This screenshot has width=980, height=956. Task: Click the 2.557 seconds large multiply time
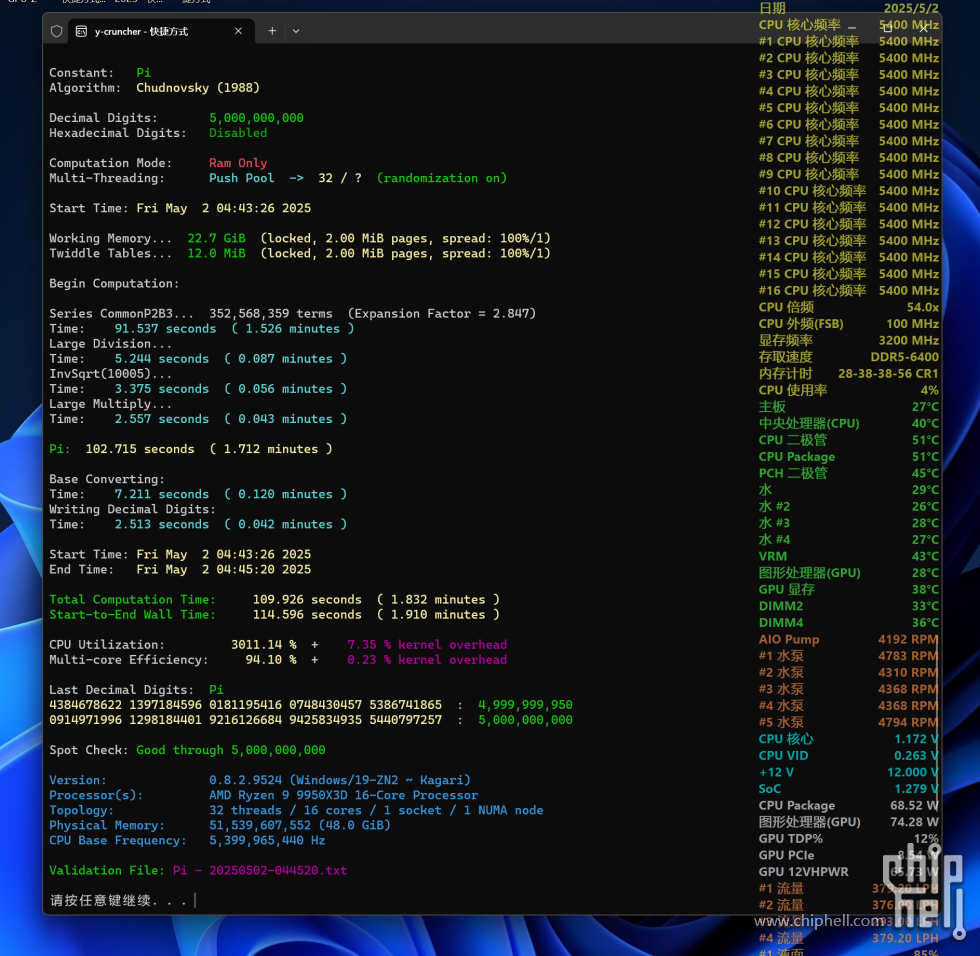tap(161, 419)
